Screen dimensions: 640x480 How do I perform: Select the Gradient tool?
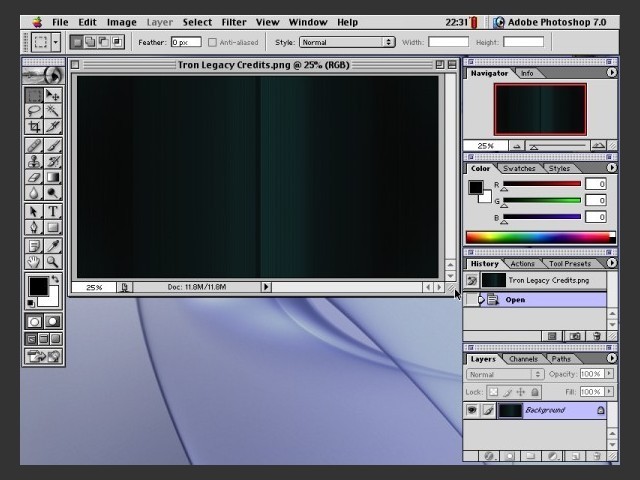53,177
